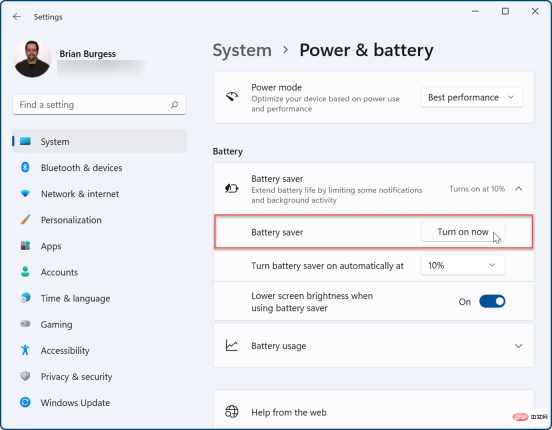The image size is (552, 430).
Task: Click the Battery usage chart icon
Action: pyautogui.click(x=232, y=345)
